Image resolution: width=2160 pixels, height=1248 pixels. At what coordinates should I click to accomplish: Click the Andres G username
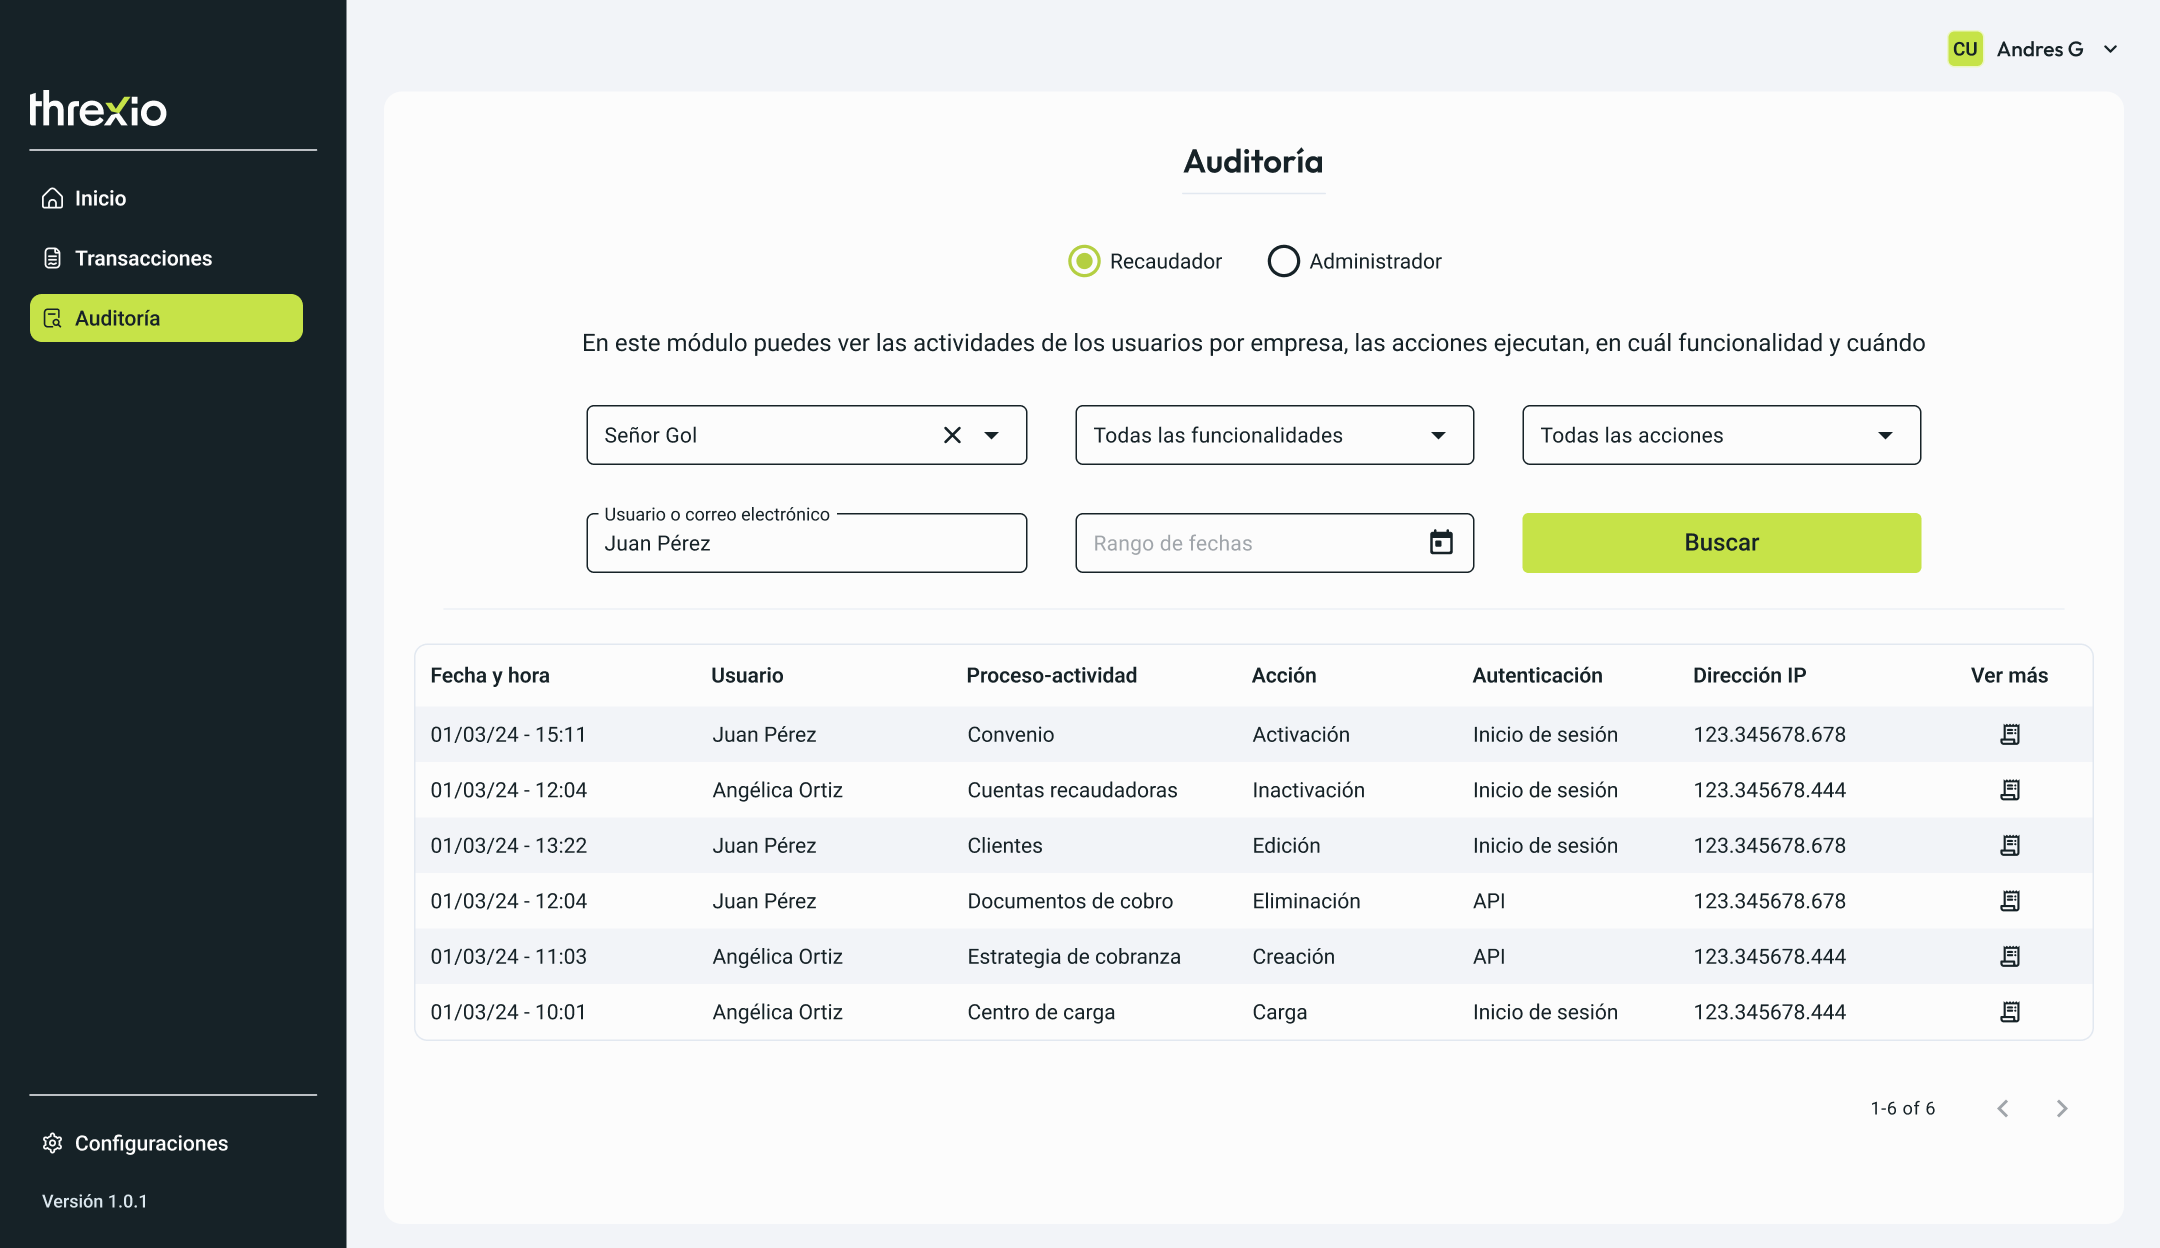2040,49
